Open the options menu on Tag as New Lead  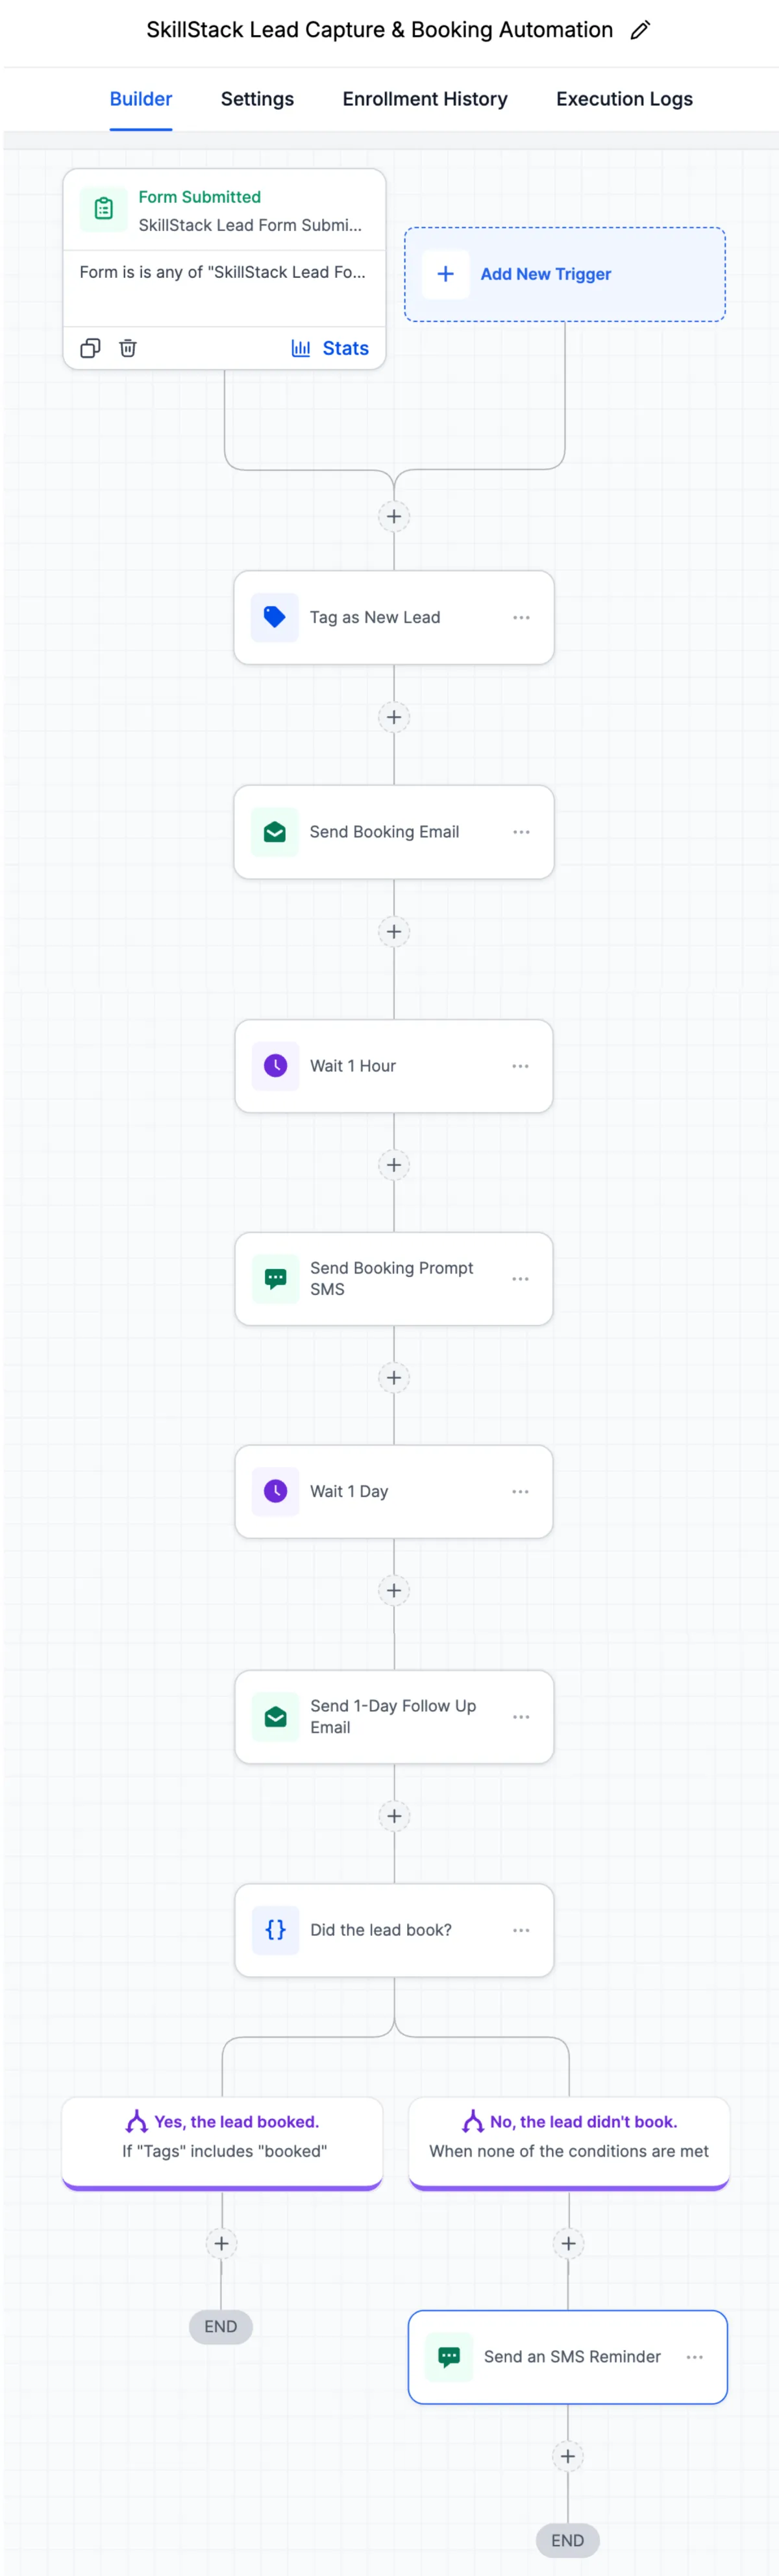[x=521, y=617]
